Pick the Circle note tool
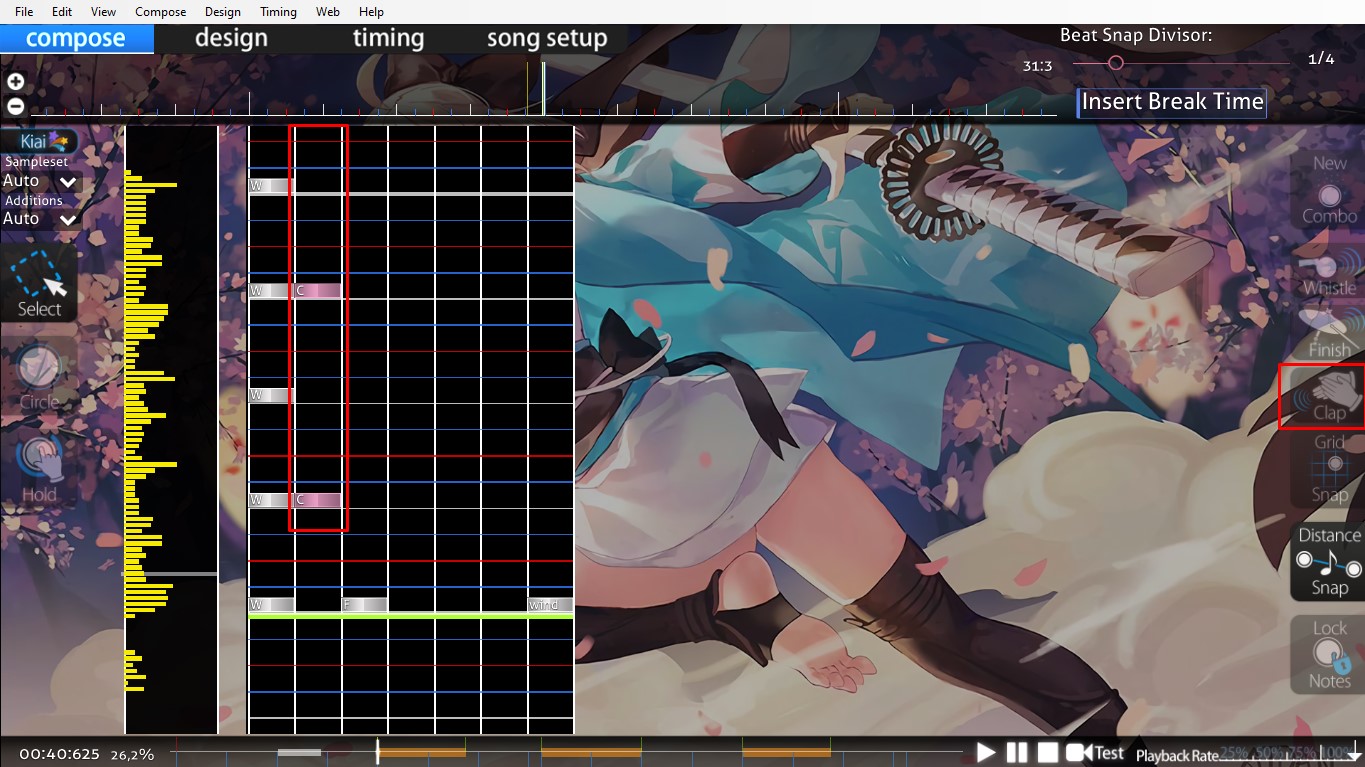Screen dimensions: 1365x767 (x=40, y=376)
